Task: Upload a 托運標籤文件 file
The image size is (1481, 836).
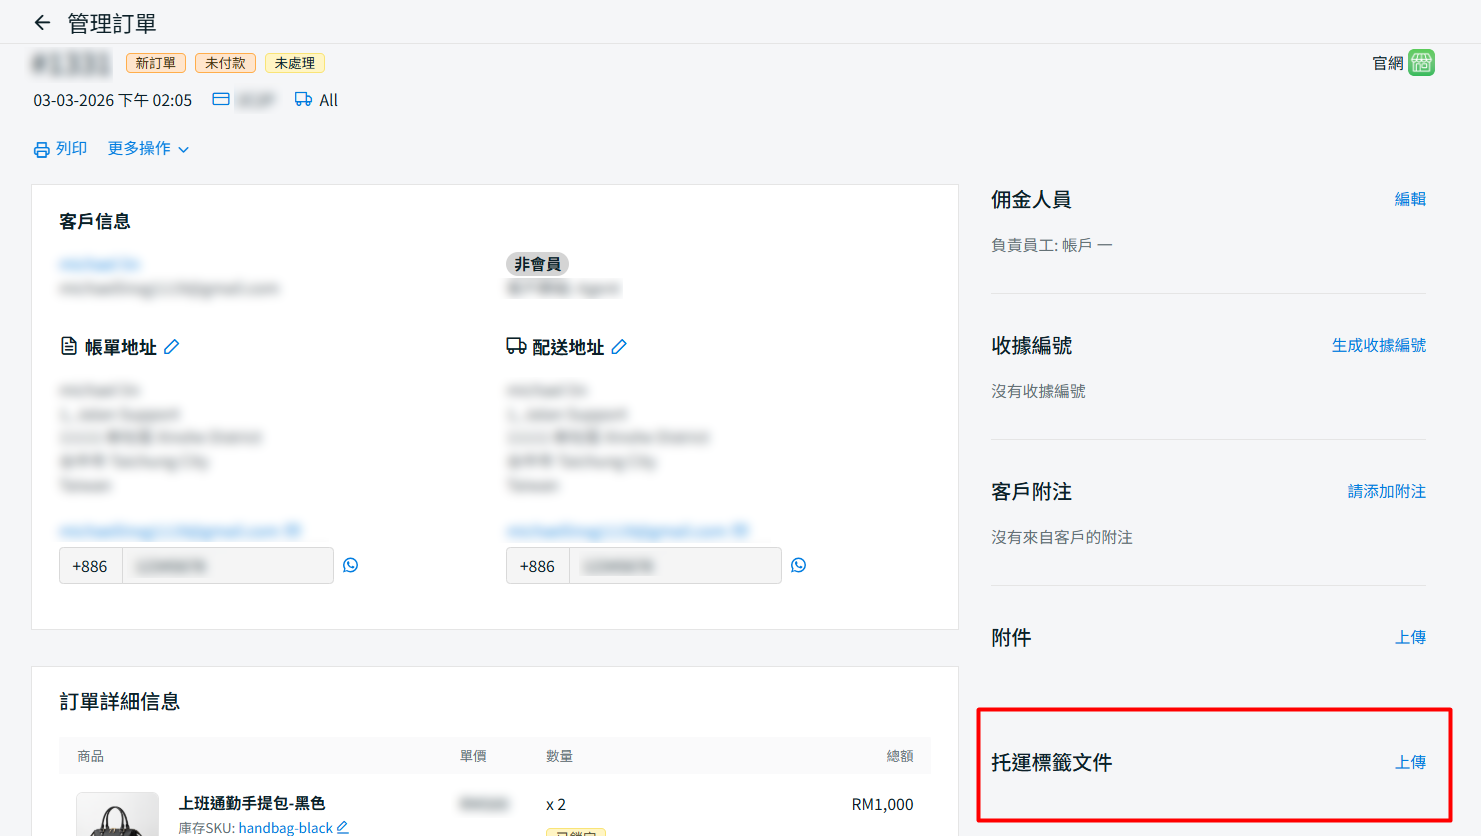Action: coord(1410,762)
